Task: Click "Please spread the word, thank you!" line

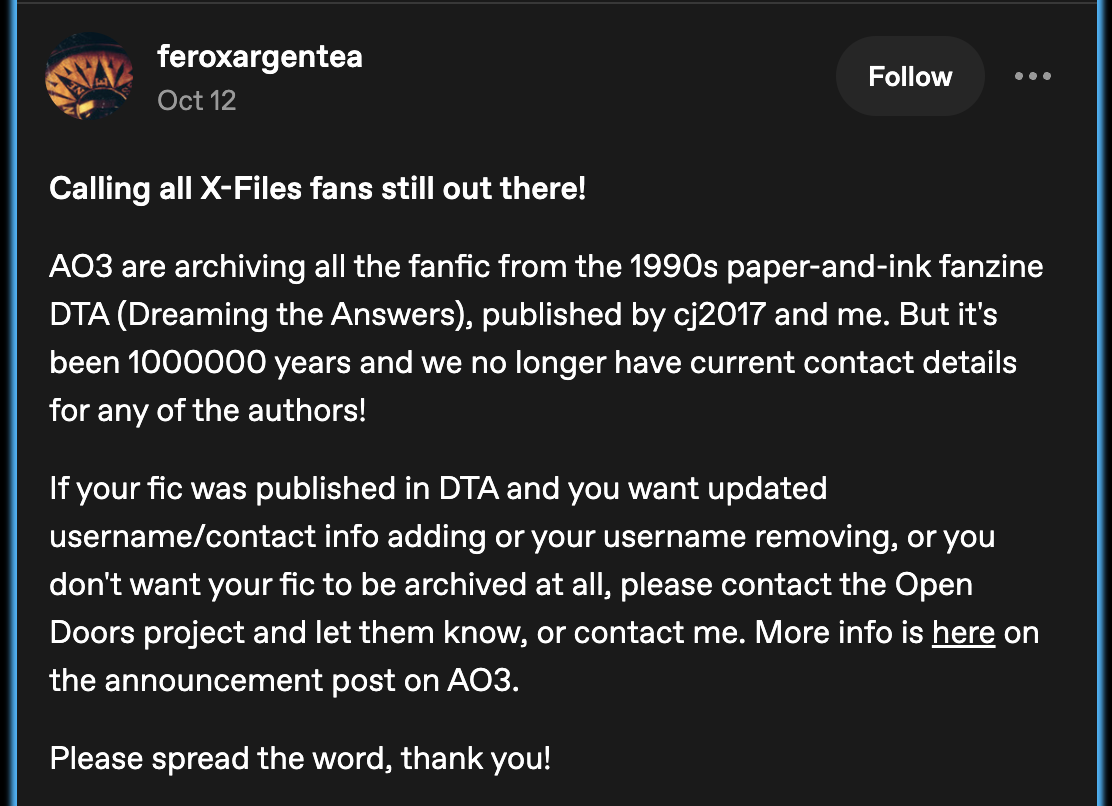Action: pyautogui.click(x=300, y=758)
